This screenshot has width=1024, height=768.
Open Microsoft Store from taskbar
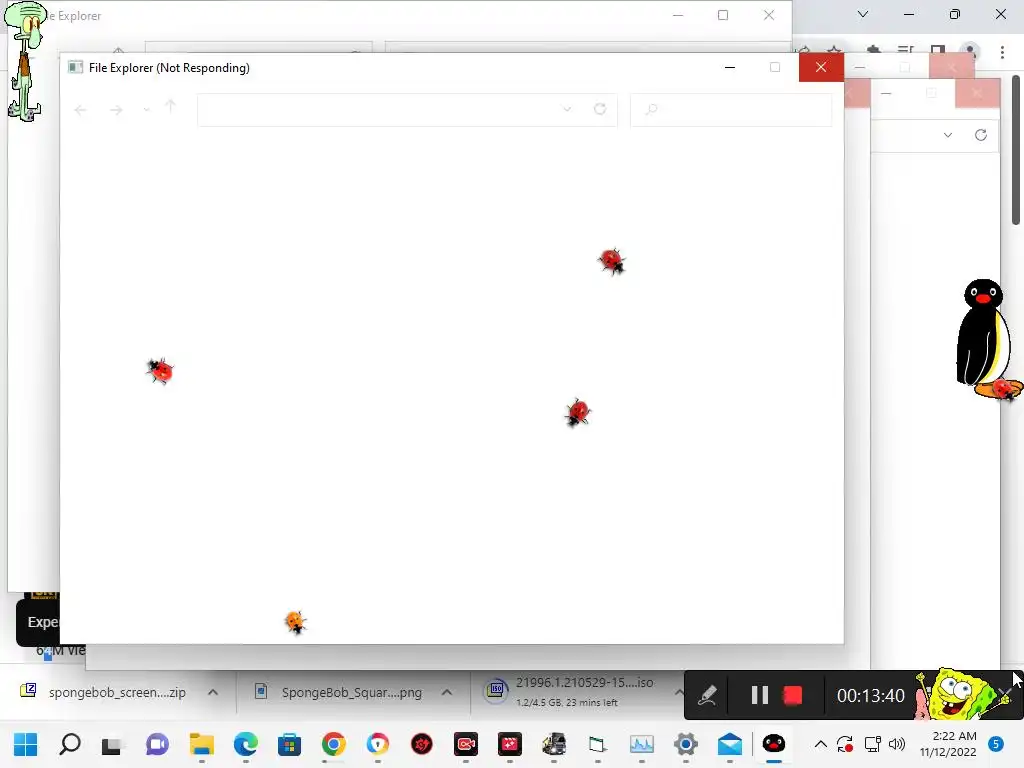(x=289, y=744)
